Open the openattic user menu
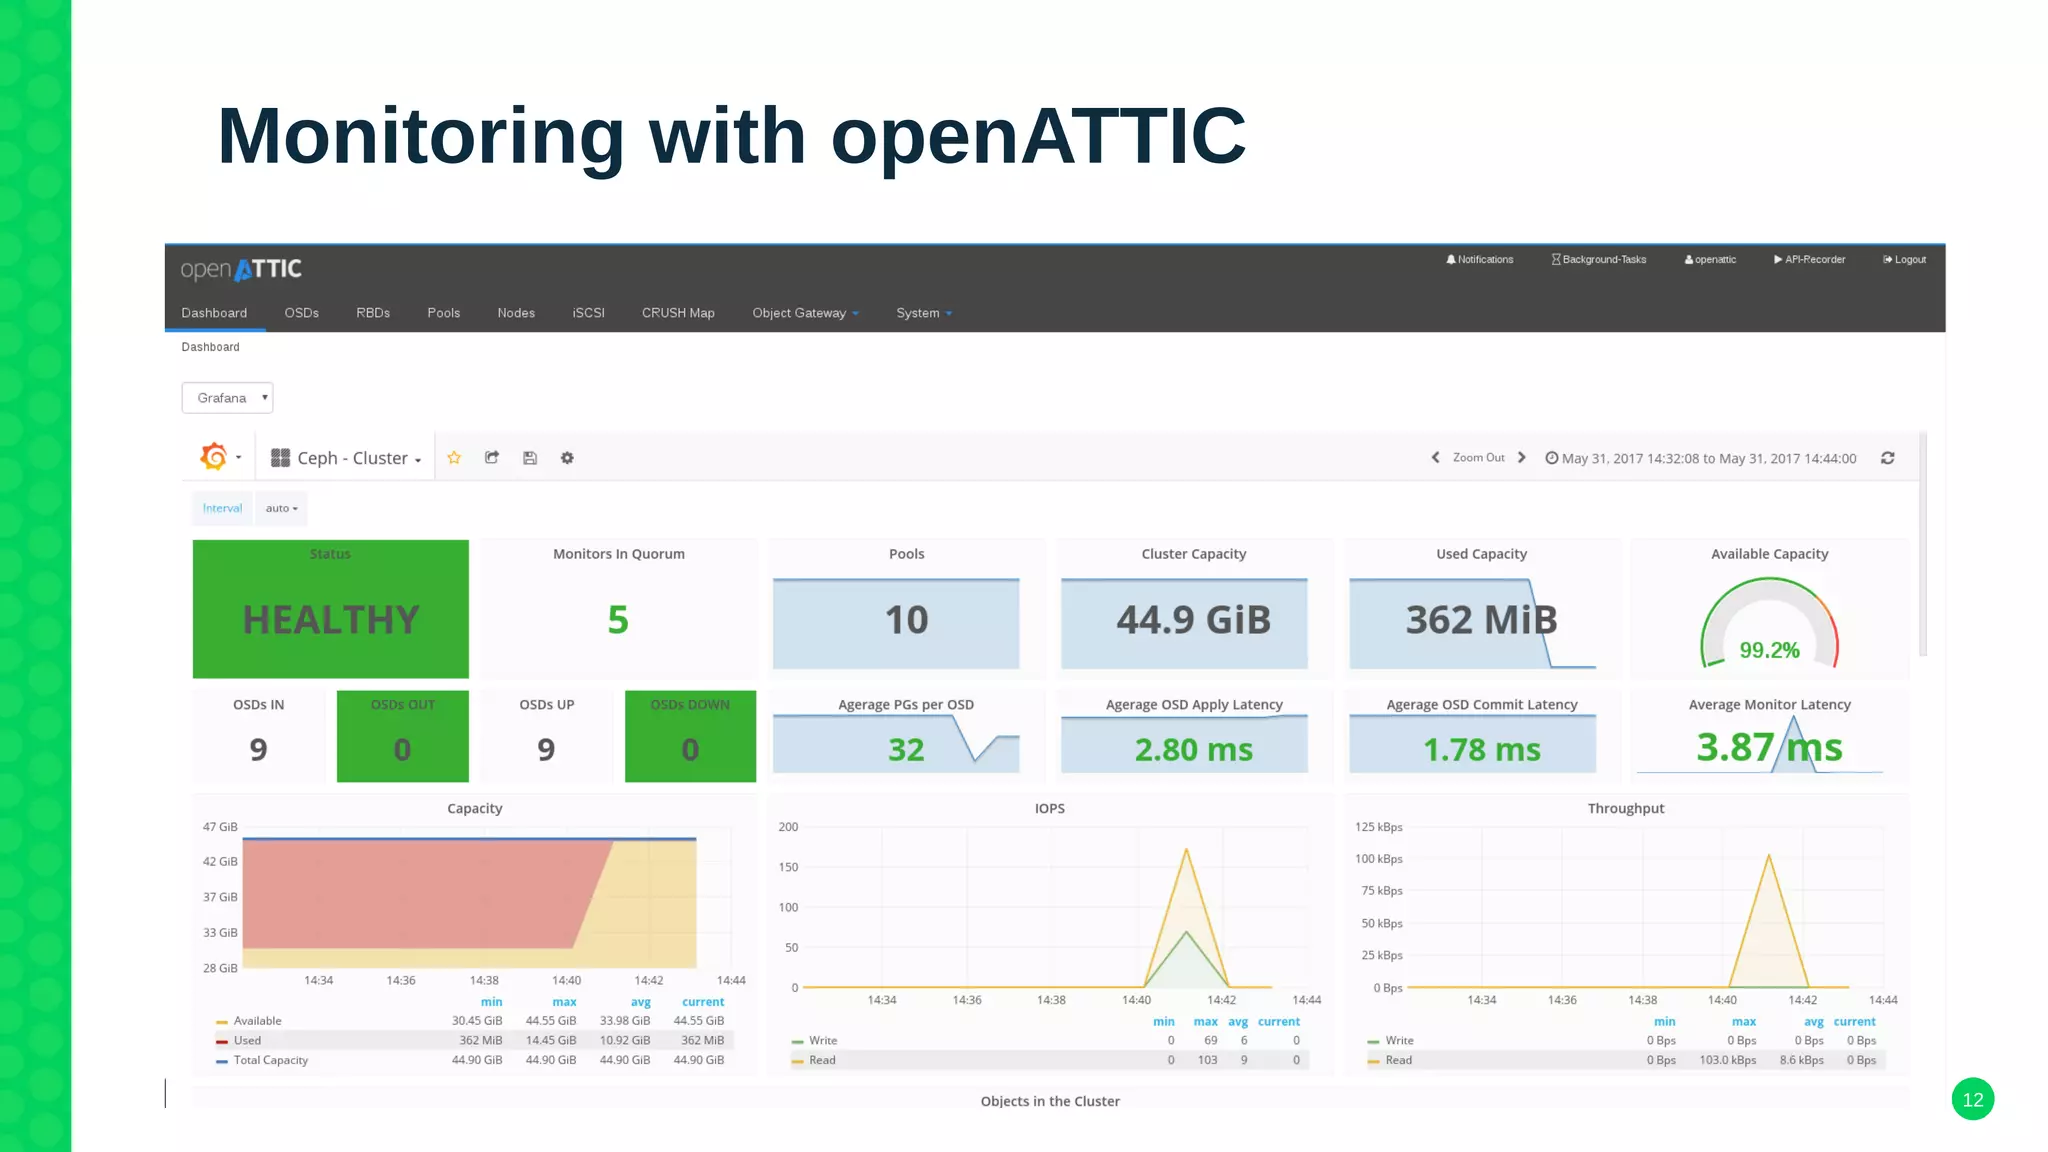Screen dimensions: 2048x1152 coord(1710,259)
